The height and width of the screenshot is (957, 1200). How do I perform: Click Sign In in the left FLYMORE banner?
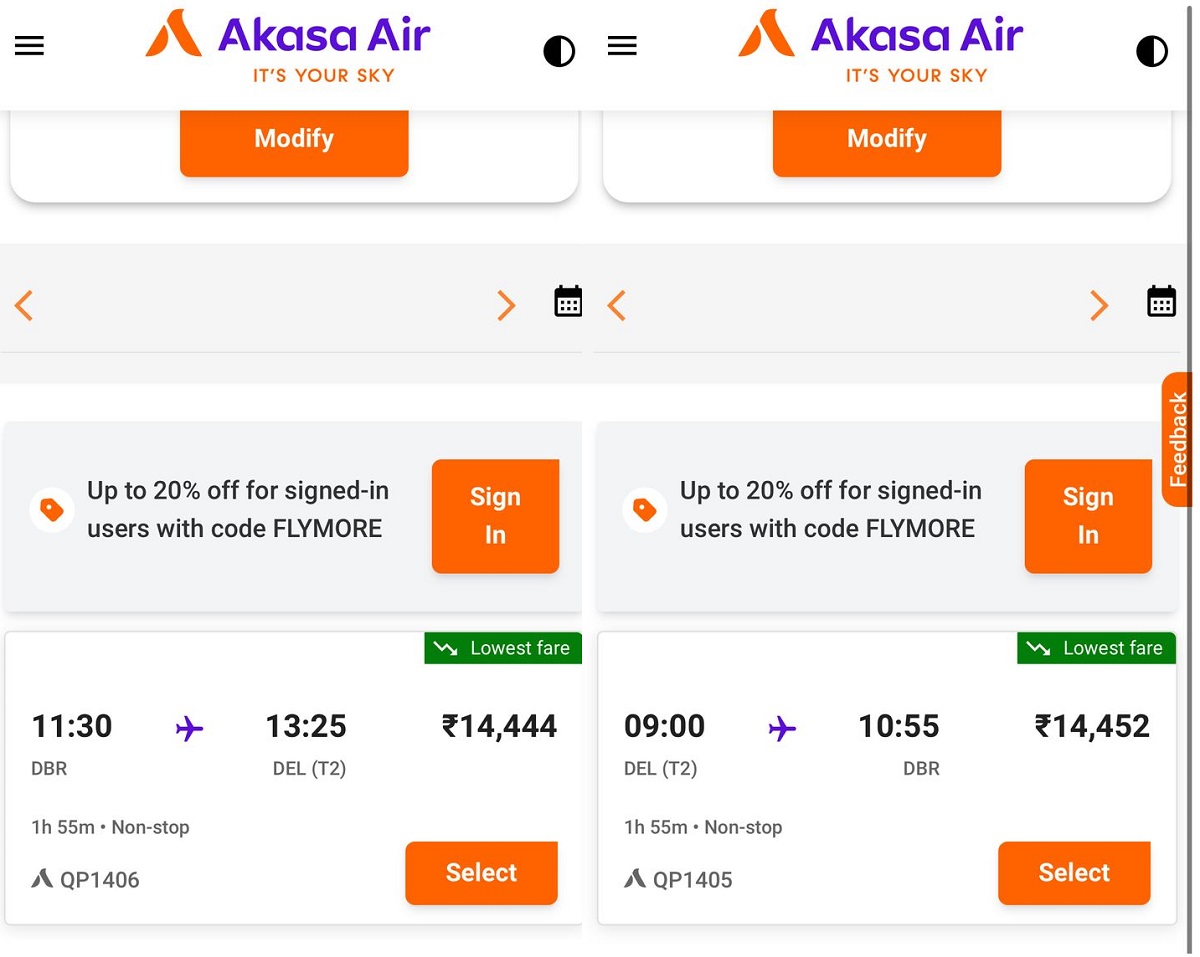click(495, 516)
